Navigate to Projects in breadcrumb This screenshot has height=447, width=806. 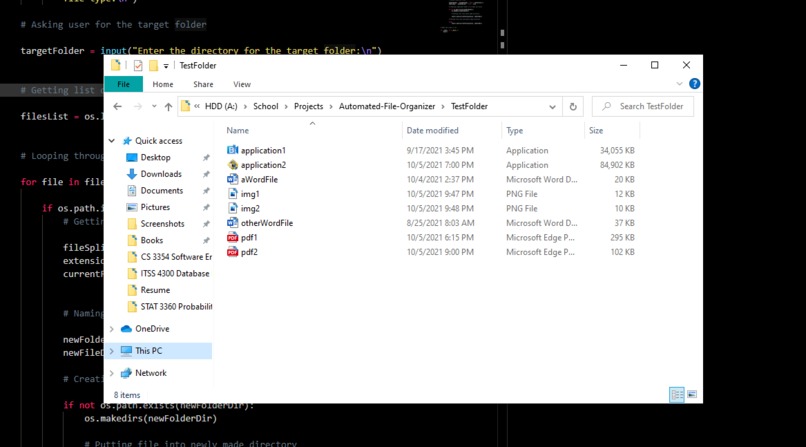coord(308,106)
